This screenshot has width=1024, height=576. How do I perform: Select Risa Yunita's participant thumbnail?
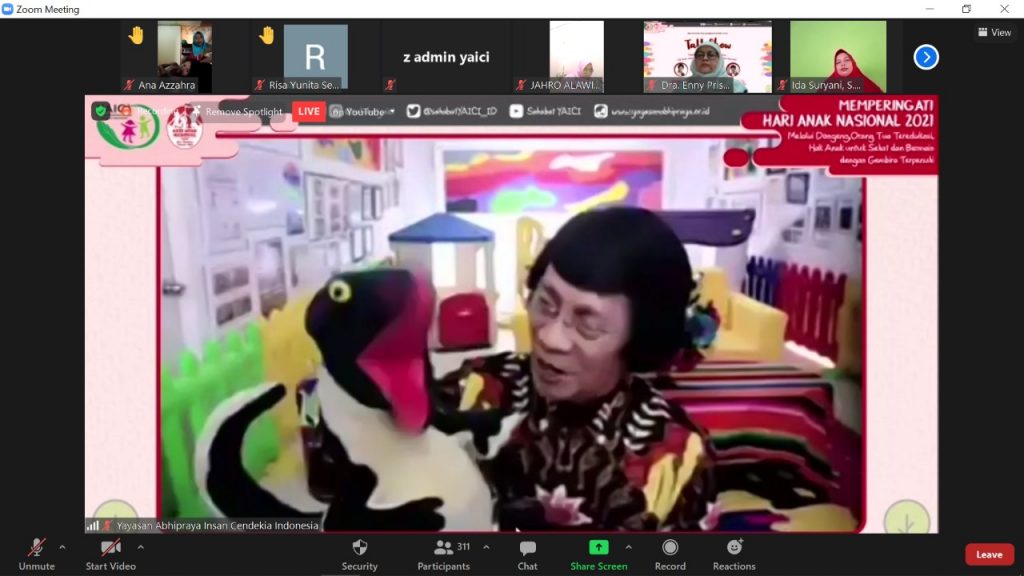[315, 57]
